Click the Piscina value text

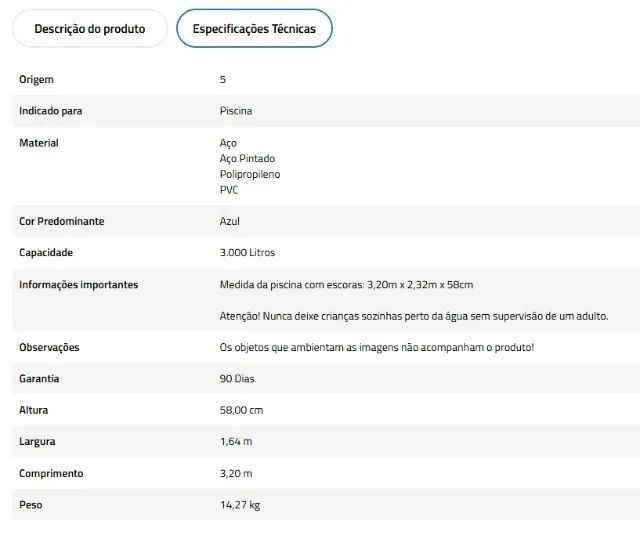pyautogui.click(x=236, y=111)
